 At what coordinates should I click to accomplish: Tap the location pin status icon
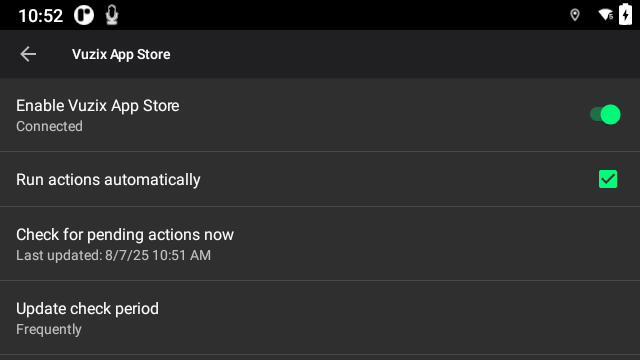click(x=575, y=15)
